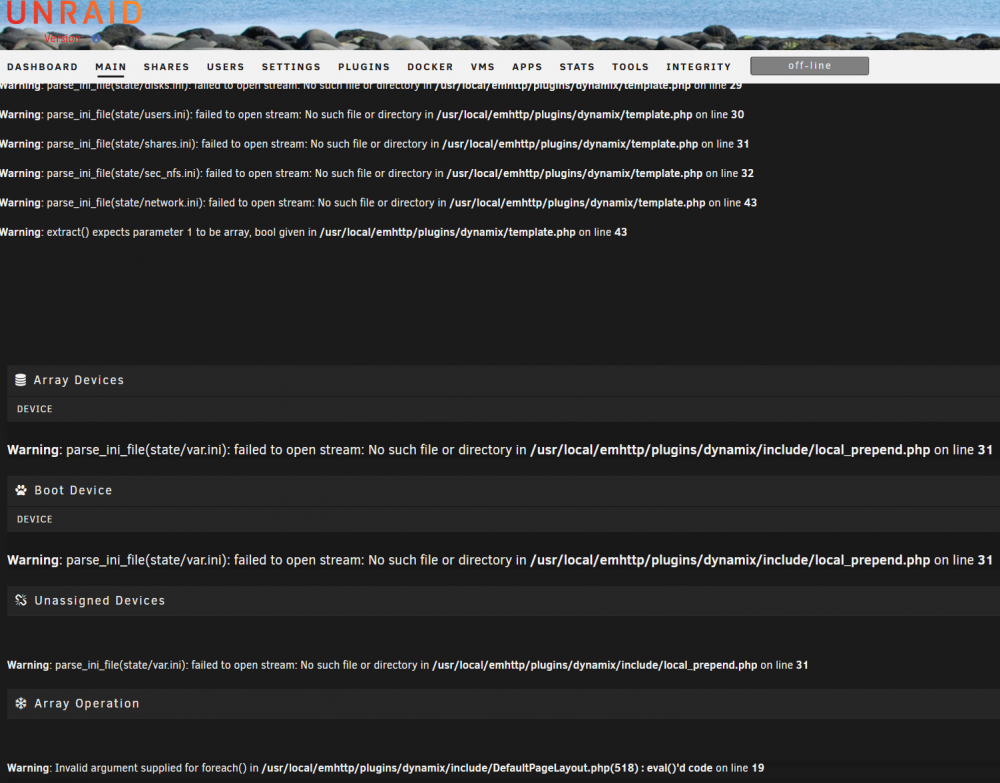The height and width of the screenshot is (783, 1000).
Task: View the Stats tab
Action: (577, 67)
